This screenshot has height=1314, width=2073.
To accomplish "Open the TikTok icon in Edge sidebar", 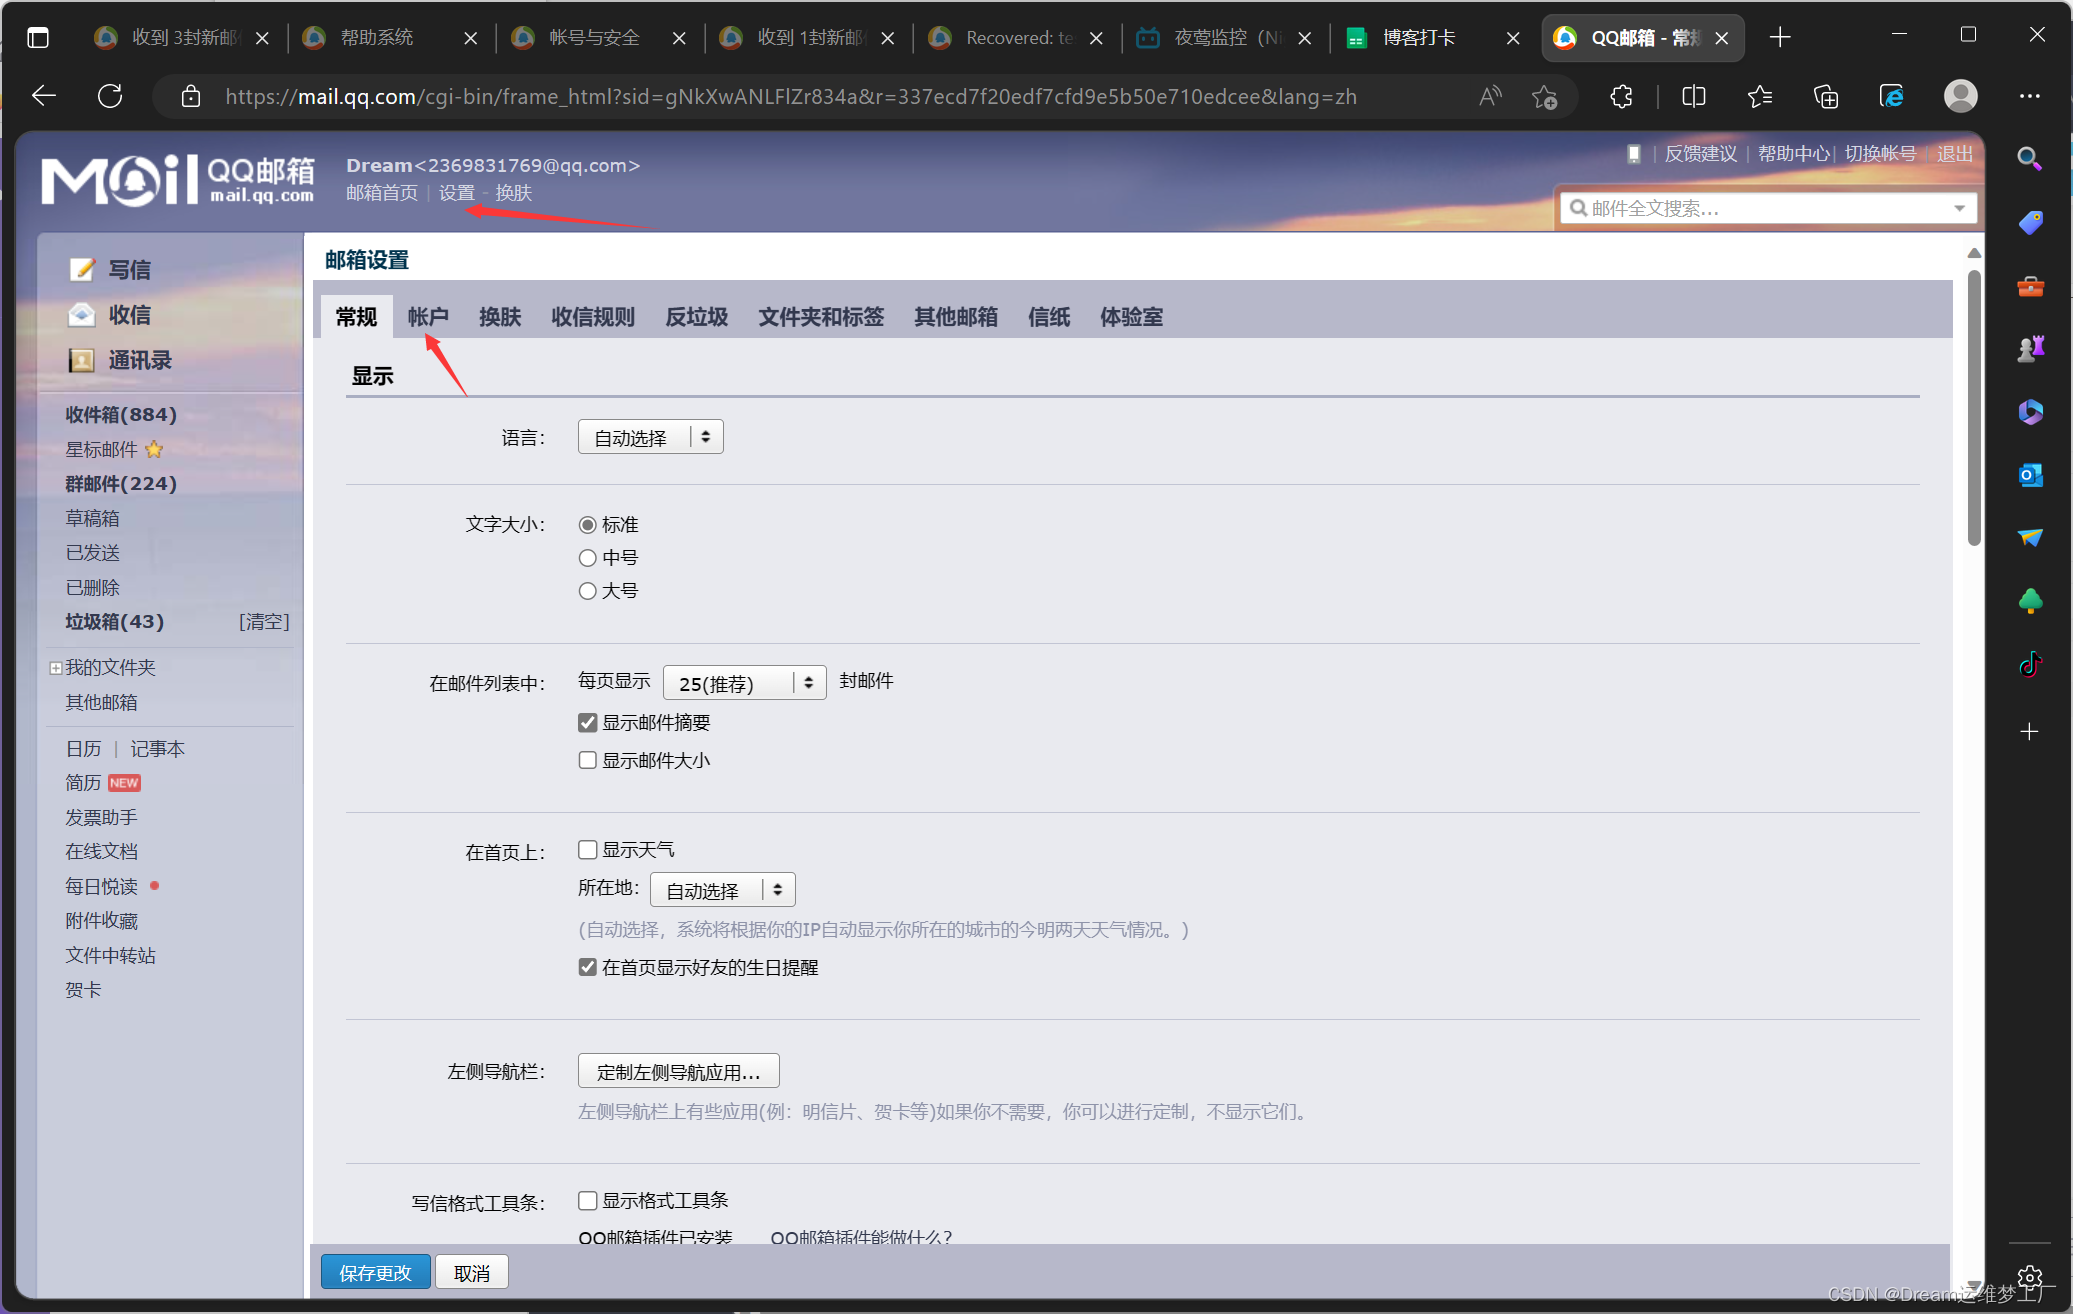I will [x=2030, y=665].
